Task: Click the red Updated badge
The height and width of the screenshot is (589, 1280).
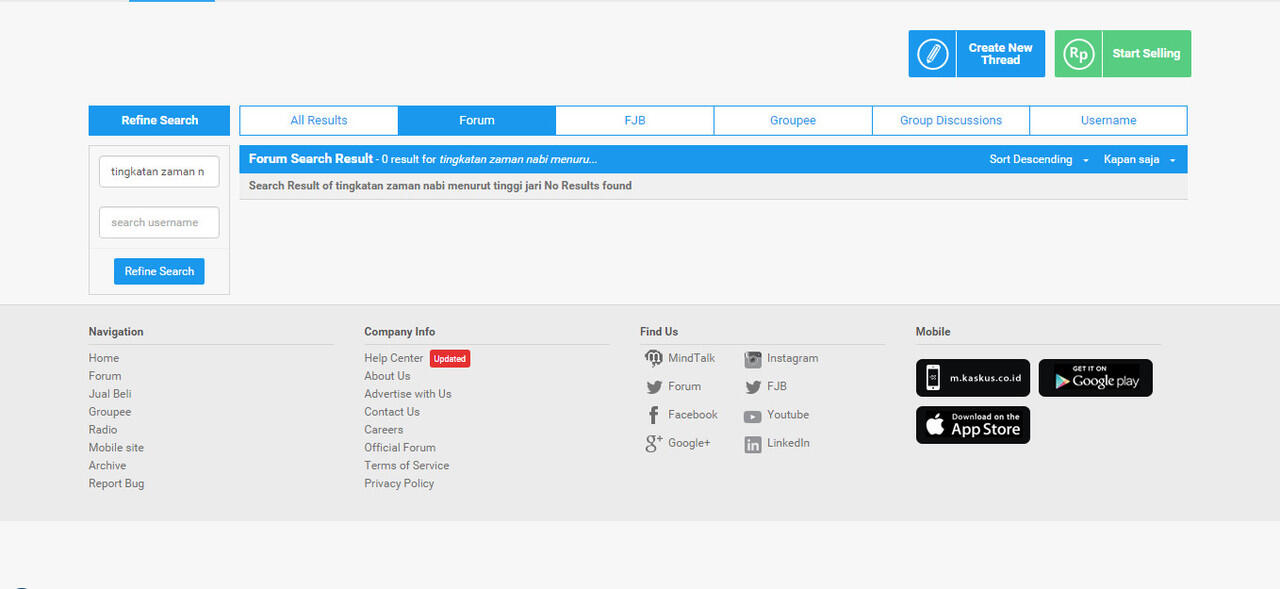Action: pyautogui.click(x=450, y=358)
